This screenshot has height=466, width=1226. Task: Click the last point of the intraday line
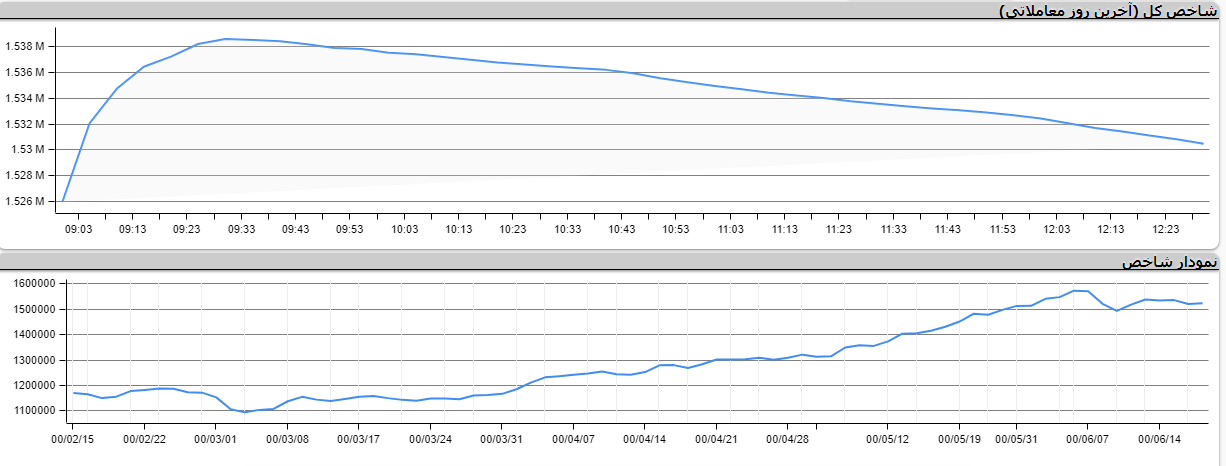point(1203,143)
